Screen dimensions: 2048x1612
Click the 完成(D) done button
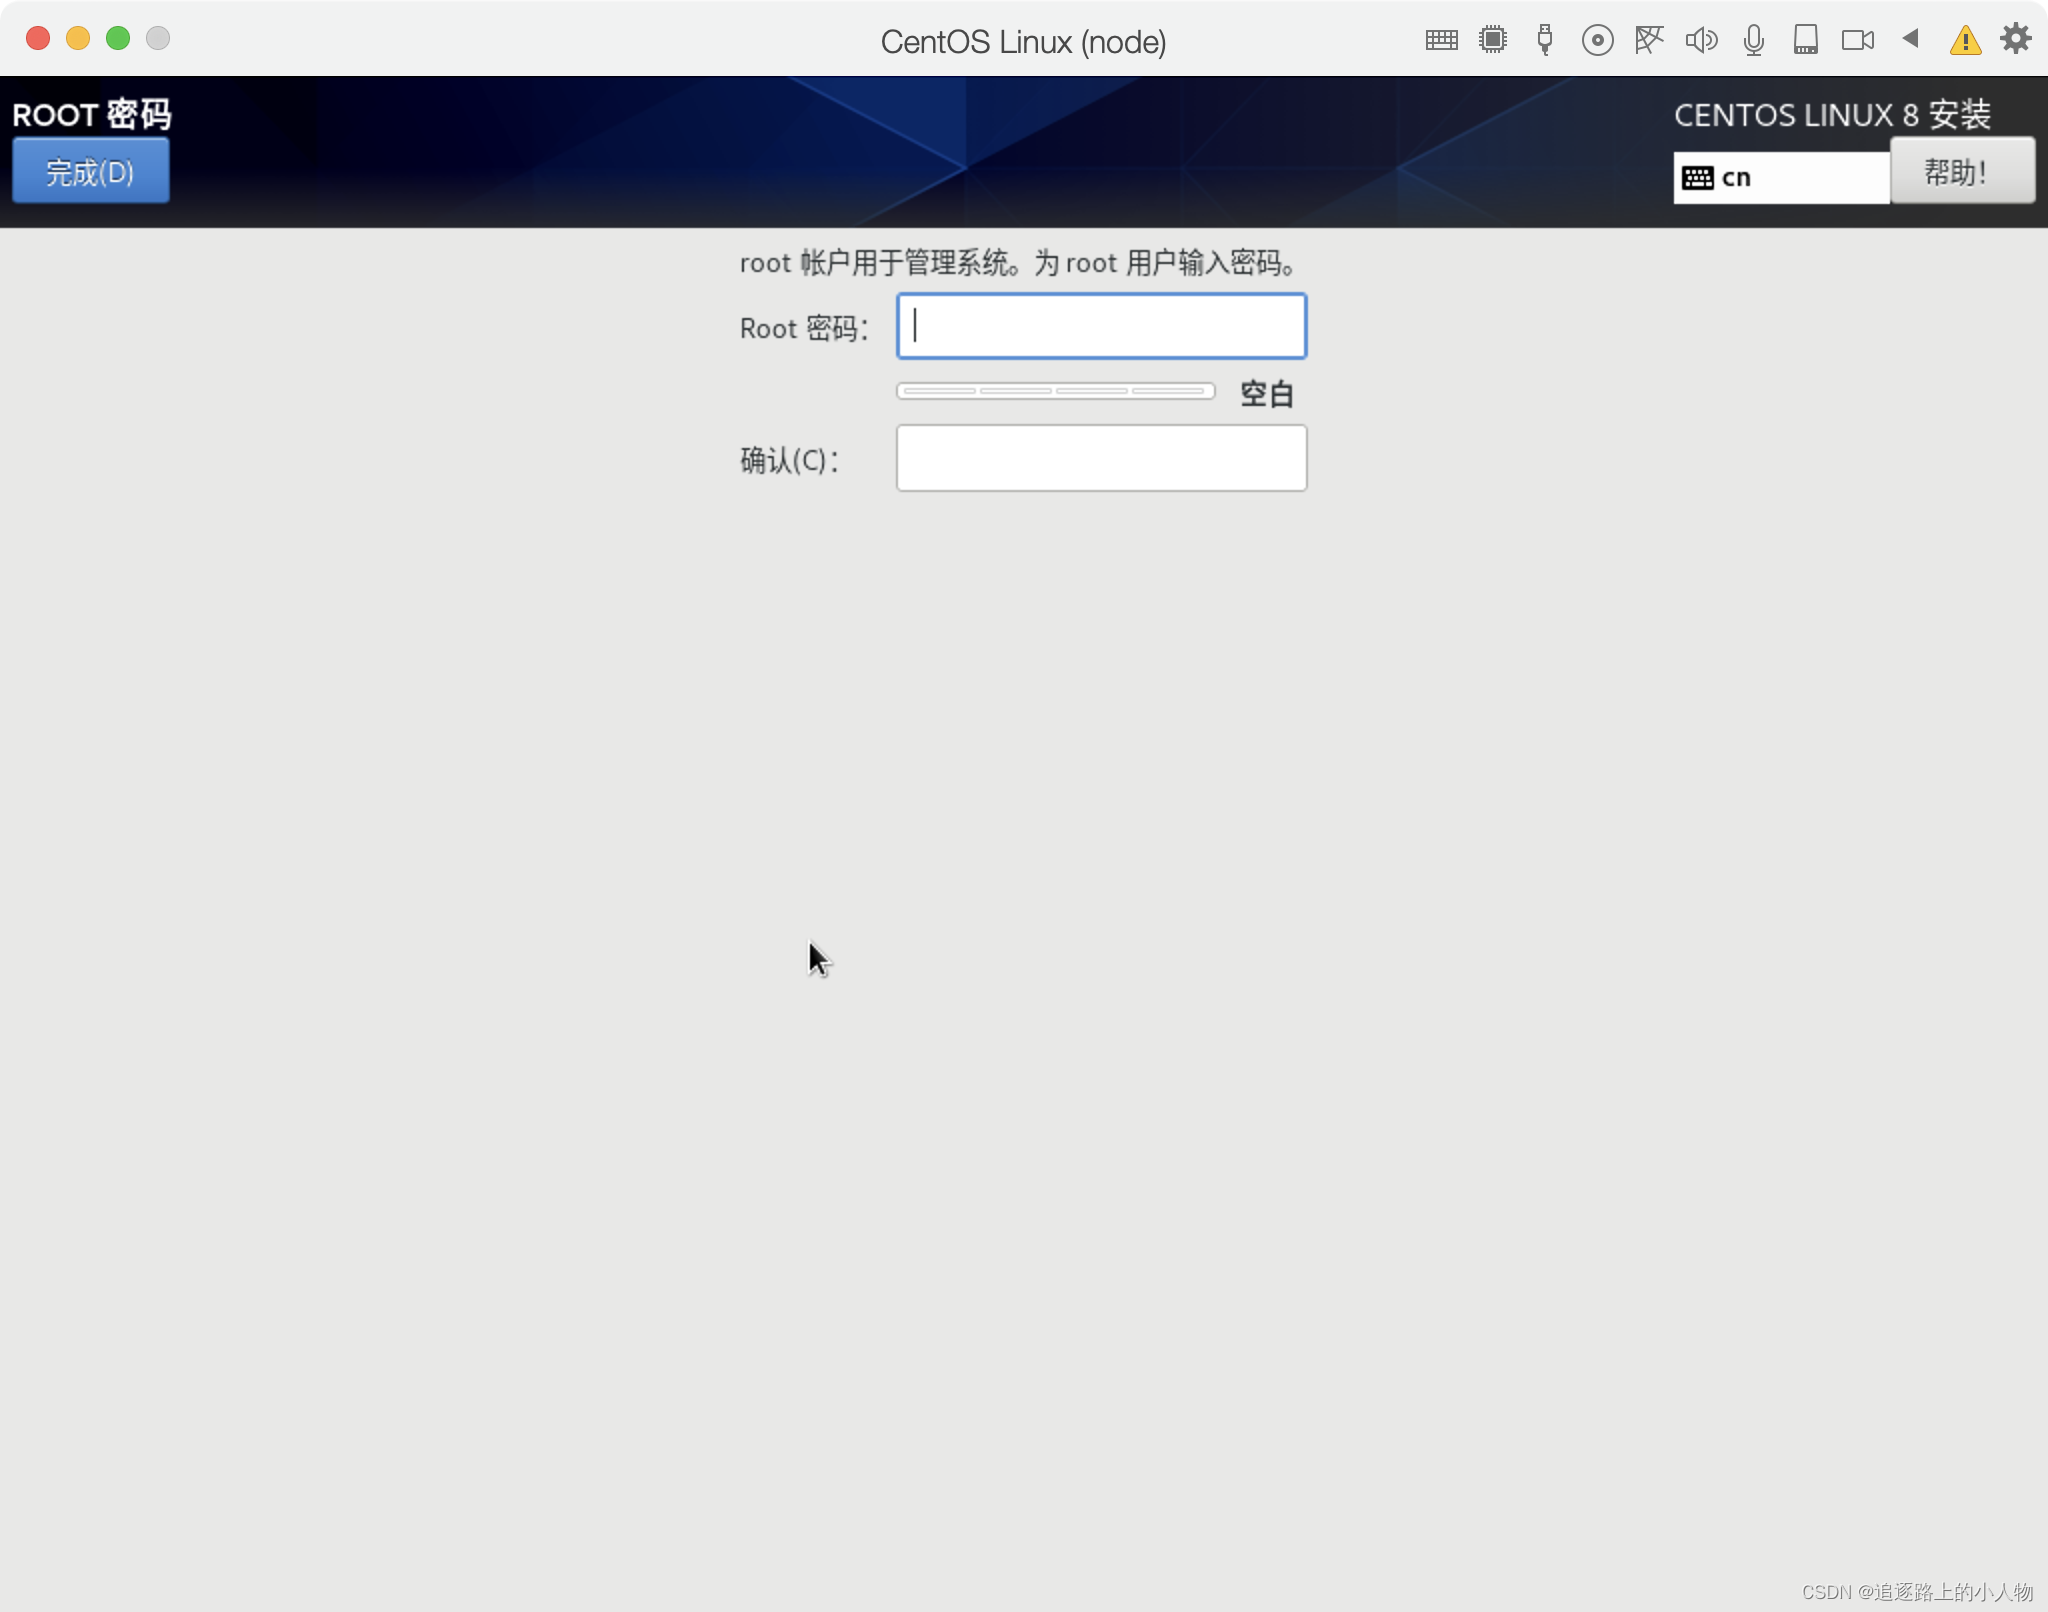90,172
